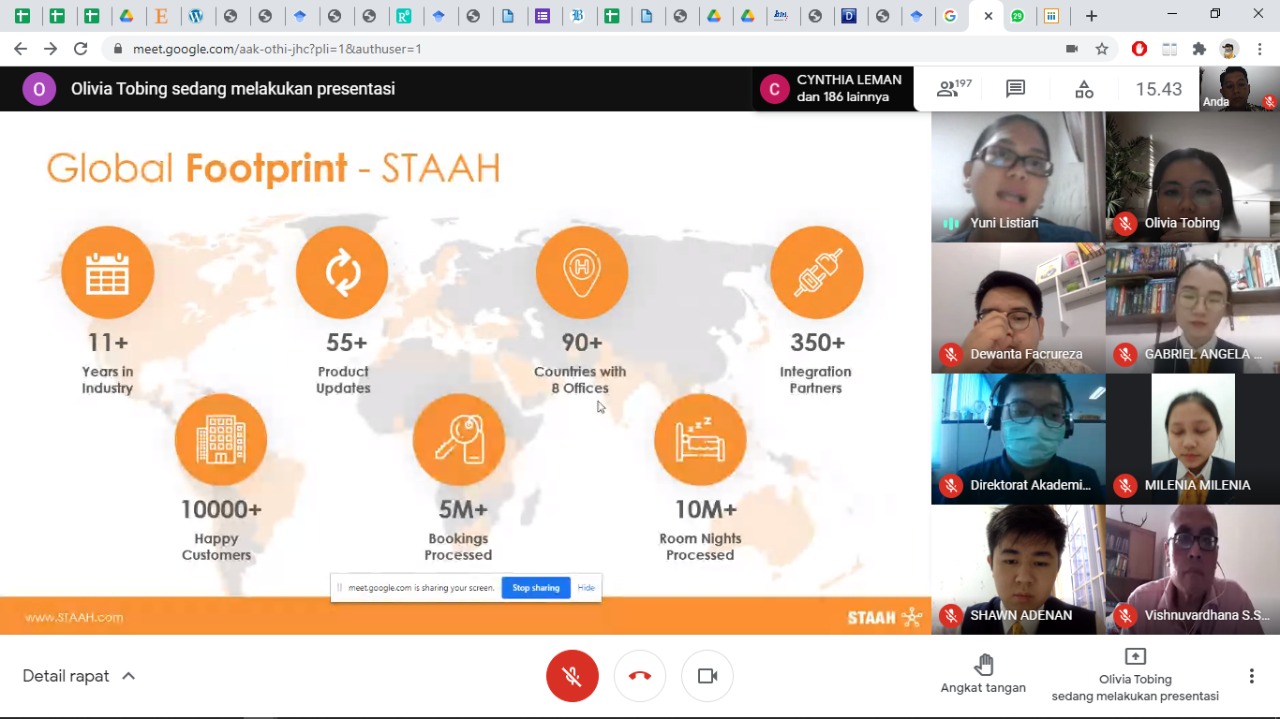Go forward with the browser forward arrow
Screen dimensions: 1280x719
50,48
